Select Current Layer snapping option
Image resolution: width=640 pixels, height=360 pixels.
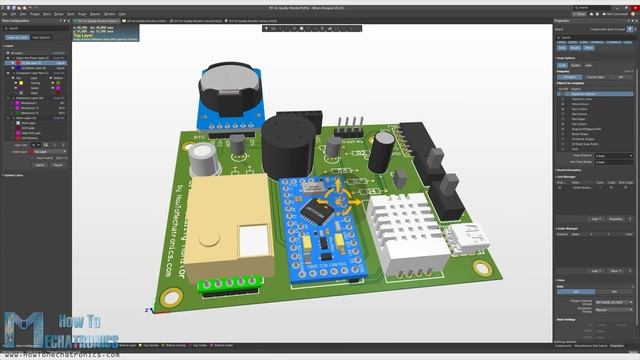click(x=595, y=77)
